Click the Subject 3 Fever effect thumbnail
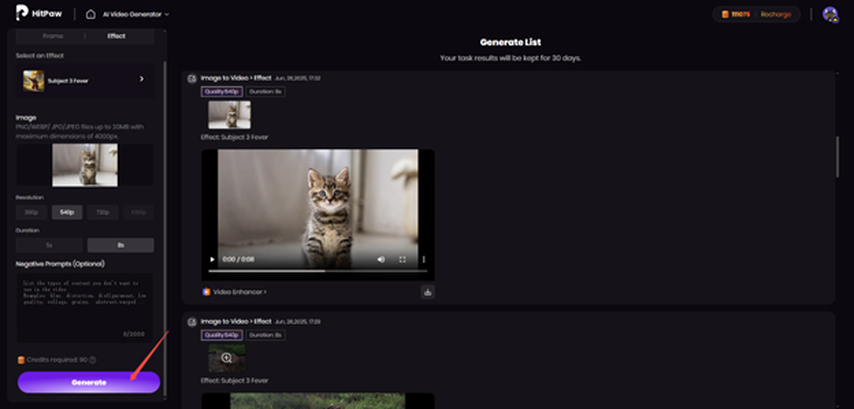 point(34,80)
